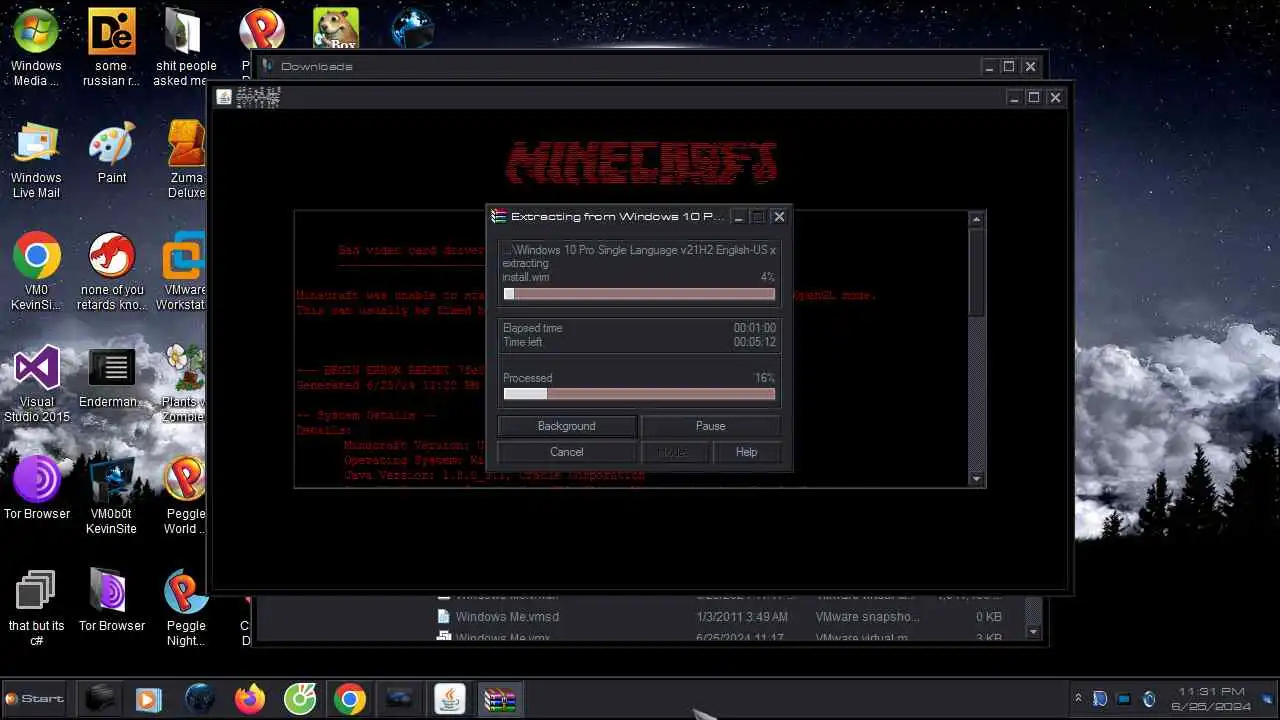The image size is (1280, 720).
Task: Click Java icon in Minecraft window title
Action: click(x=224, y=97)
